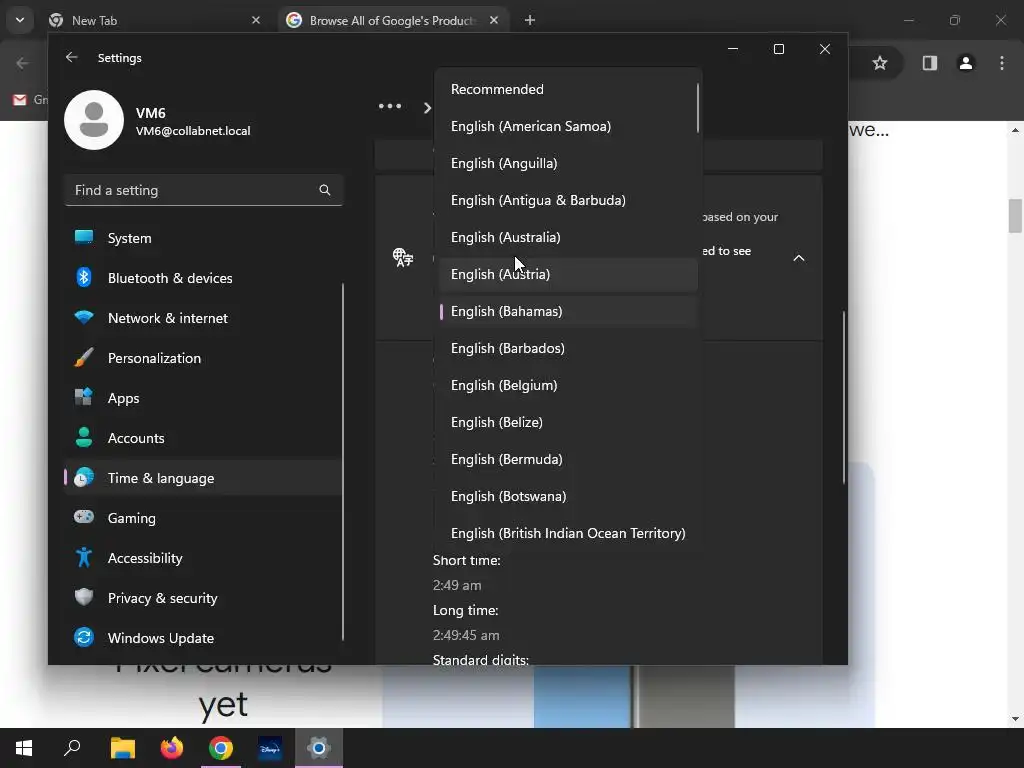Toggle Chrome side panel icon
The width and height of the screenshot is (1024, 768).
[929, 63]
